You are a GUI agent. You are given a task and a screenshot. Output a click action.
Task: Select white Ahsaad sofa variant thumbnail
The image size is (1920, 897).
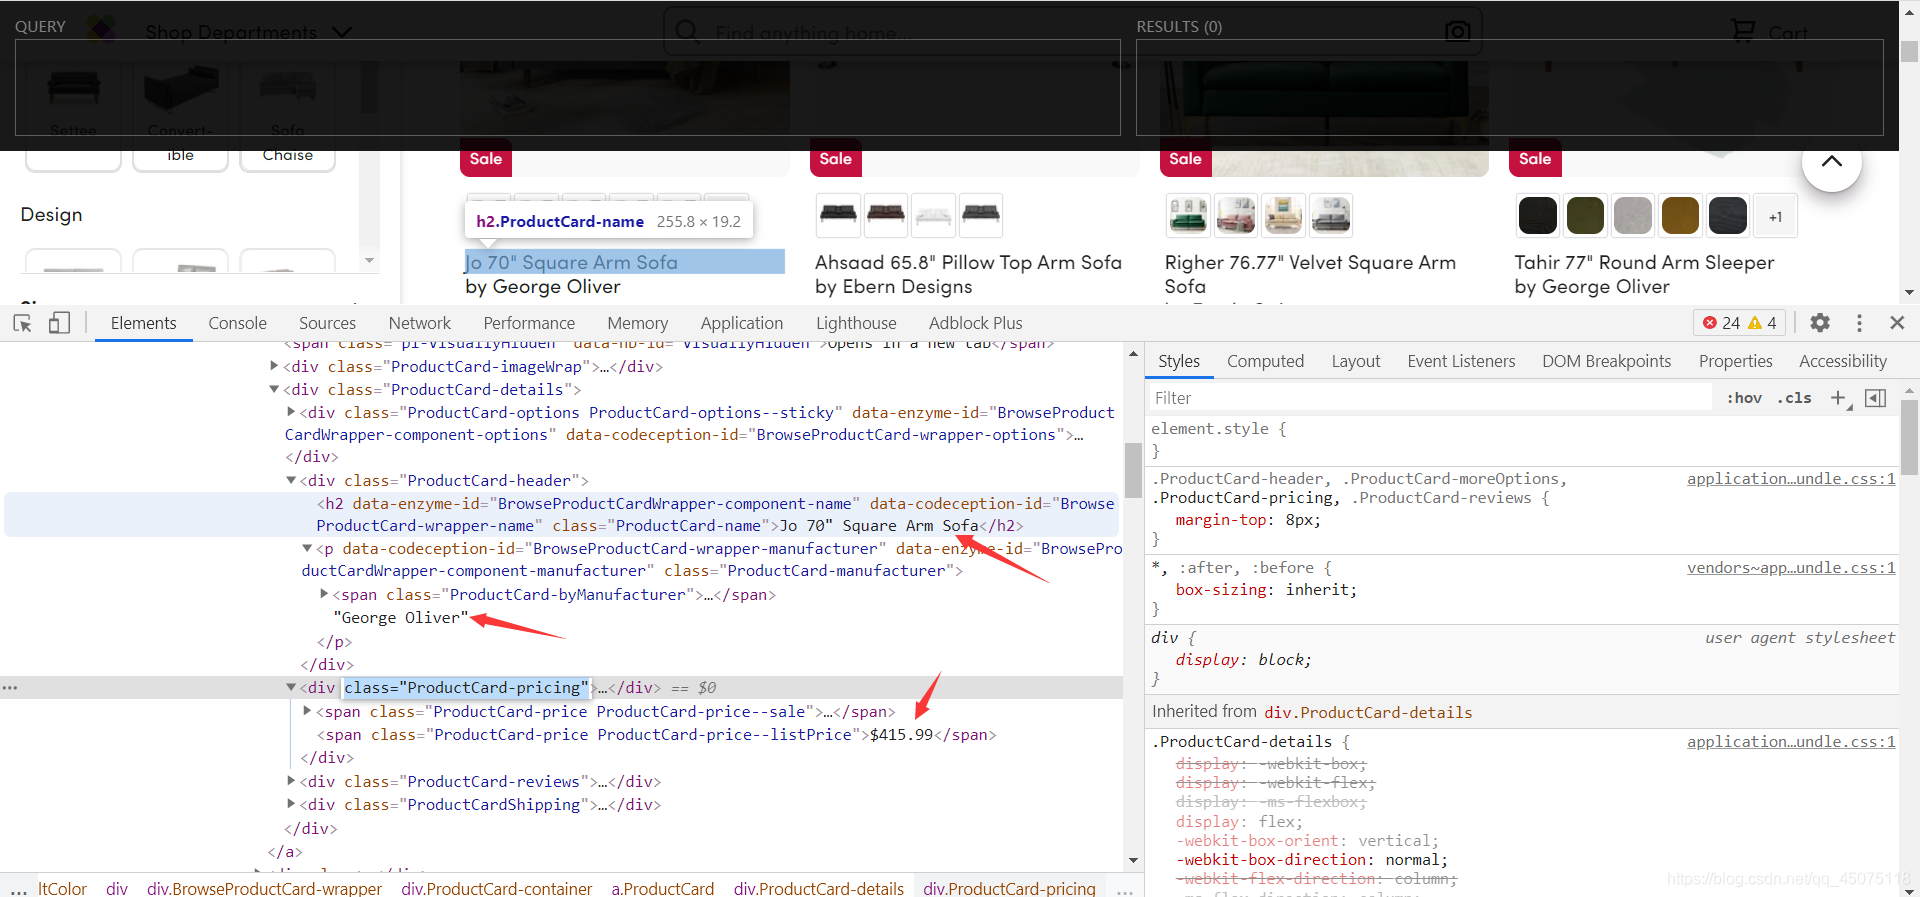click(933, 215)
